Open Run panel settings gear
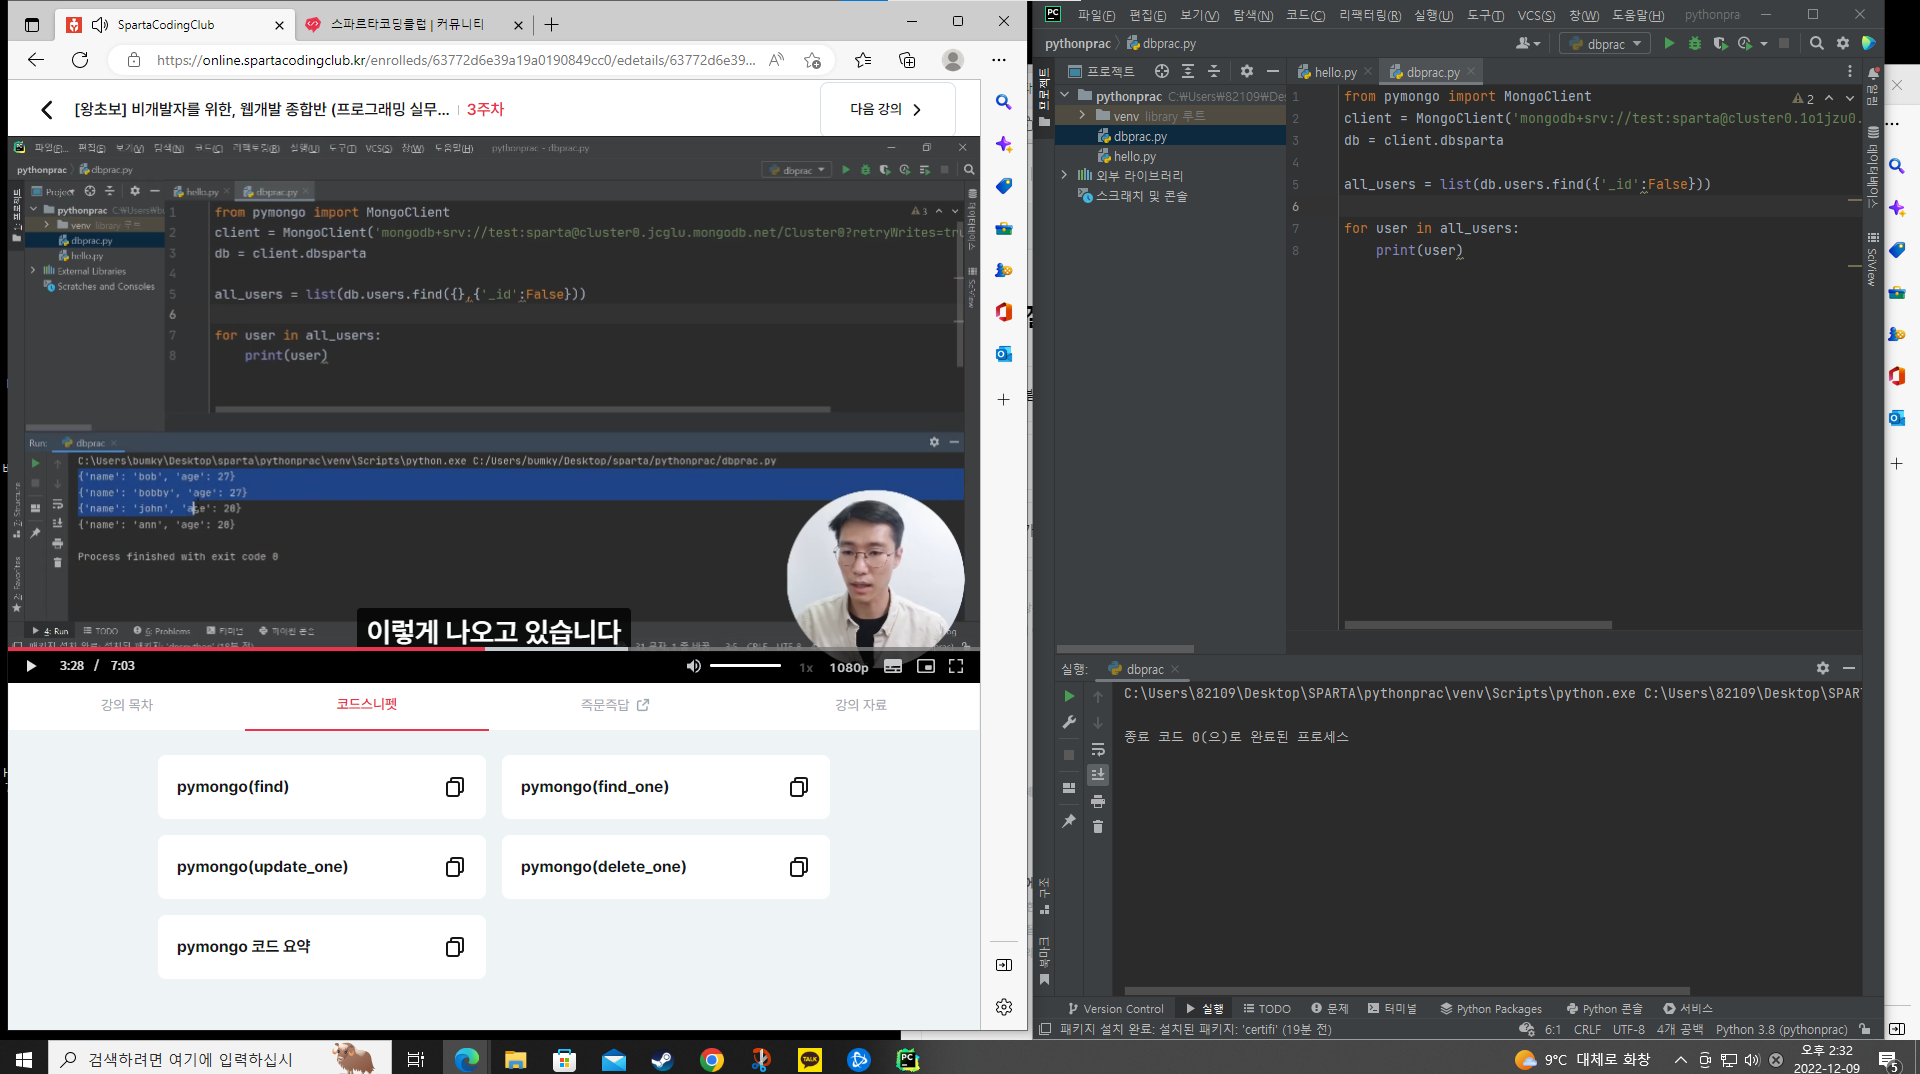Viewport: 1920px width, 1074px height. [1823, 668]
